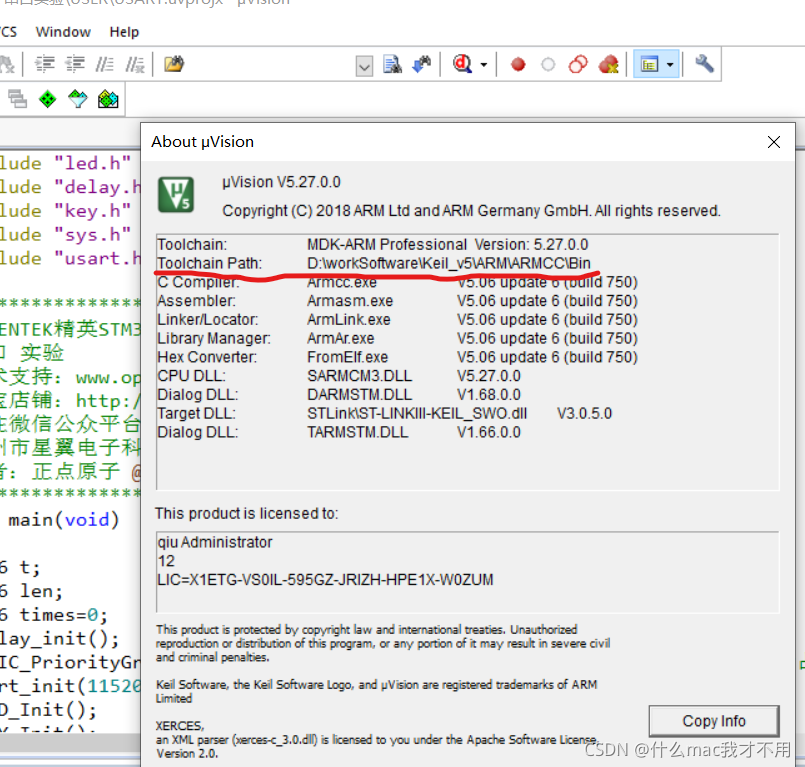Click the '"led.h"' include line in editor
Viewport: 805px width, 767px height.
[65, 163]
